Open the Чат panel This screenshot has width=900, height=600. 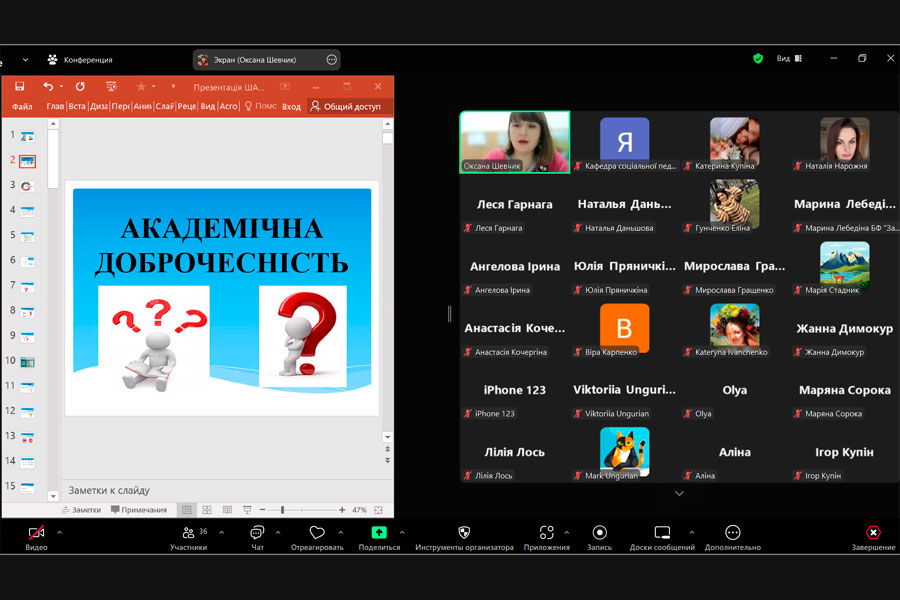257,537
